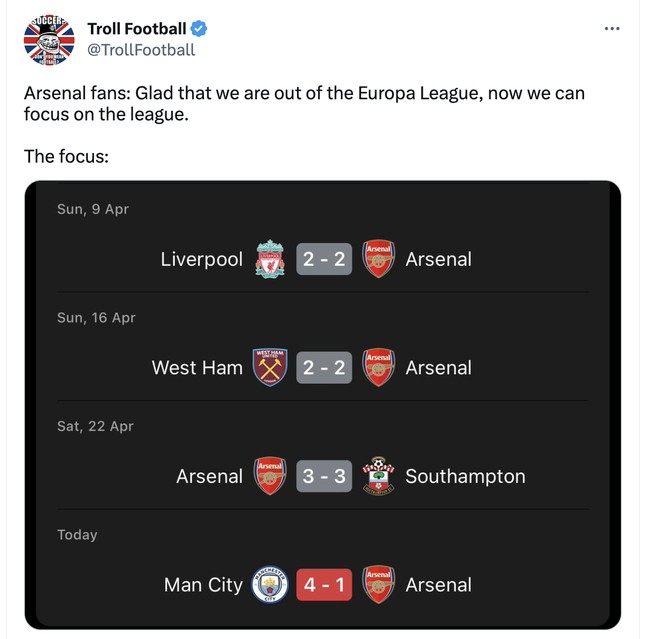Click the West Ham club crest
The width and height of the screenshot is (650, 639).
click(270, 368)
